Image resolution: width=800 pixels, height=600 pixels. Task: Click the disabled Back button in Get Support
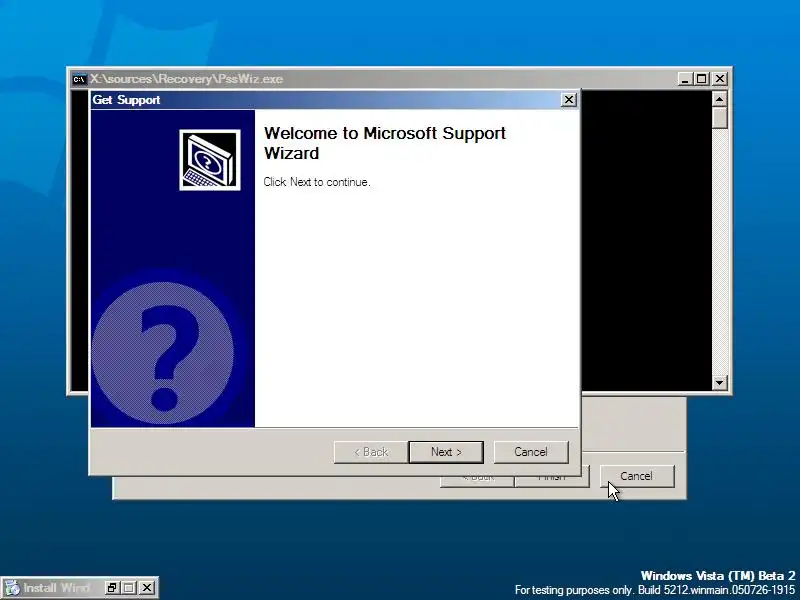371,452
